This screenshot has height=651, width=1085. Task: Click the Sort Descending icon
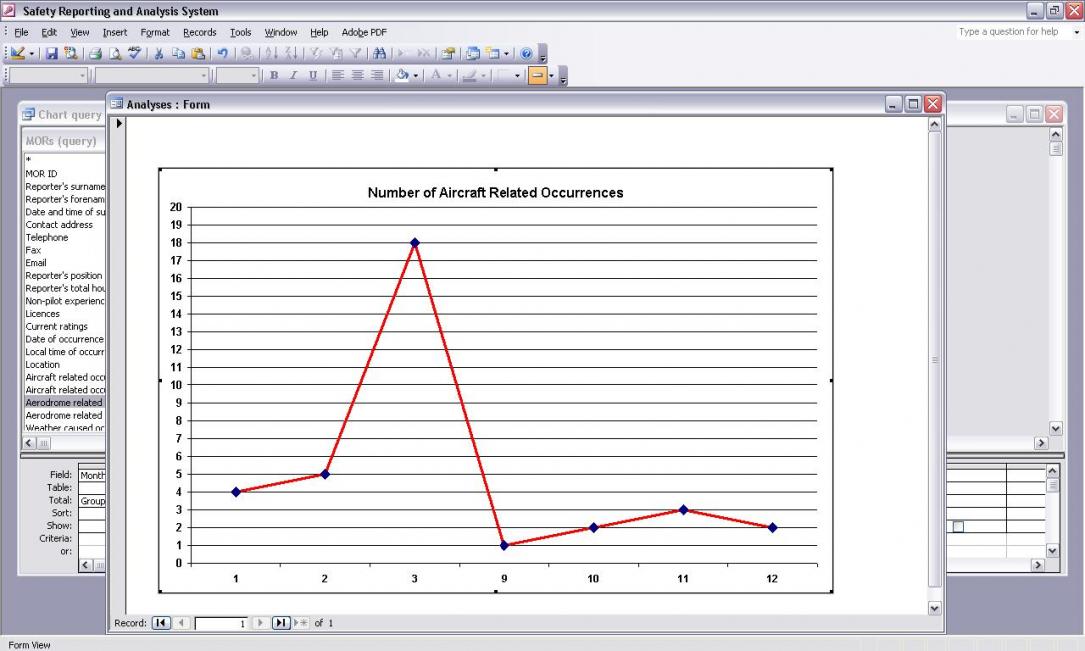[x=291, y=53]
